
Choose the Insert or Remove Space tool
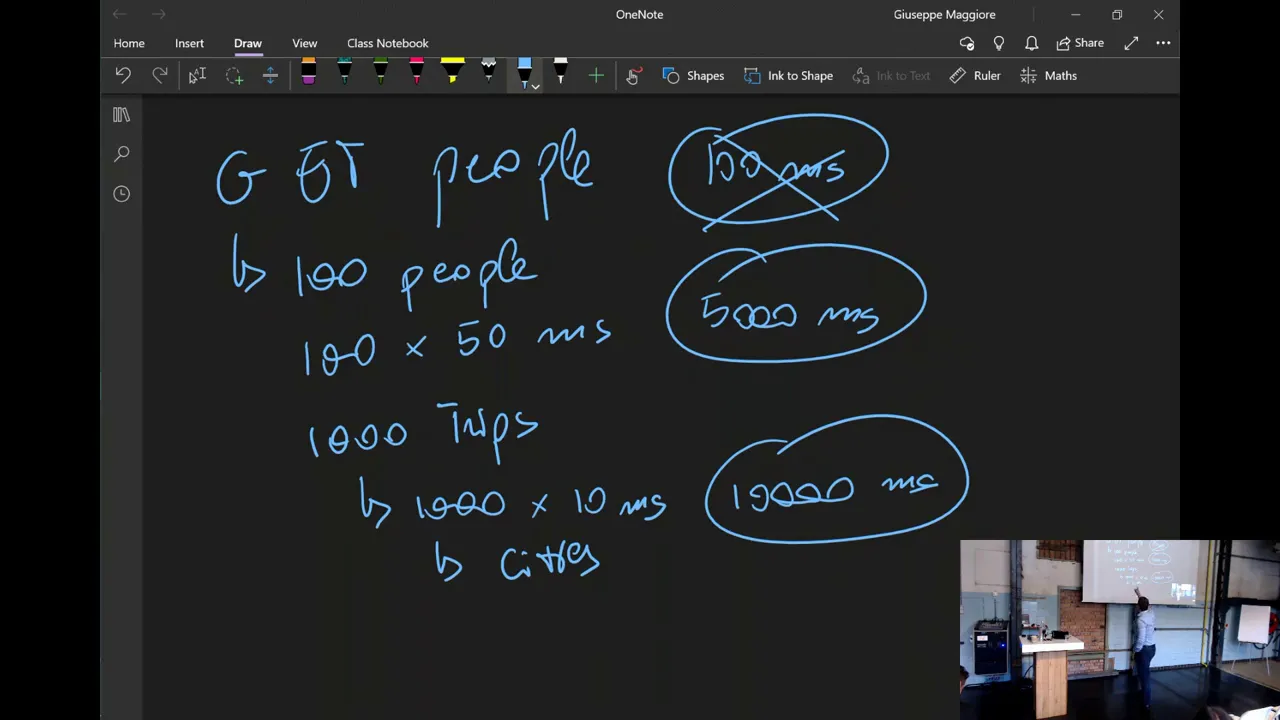[x=270, y=75]
